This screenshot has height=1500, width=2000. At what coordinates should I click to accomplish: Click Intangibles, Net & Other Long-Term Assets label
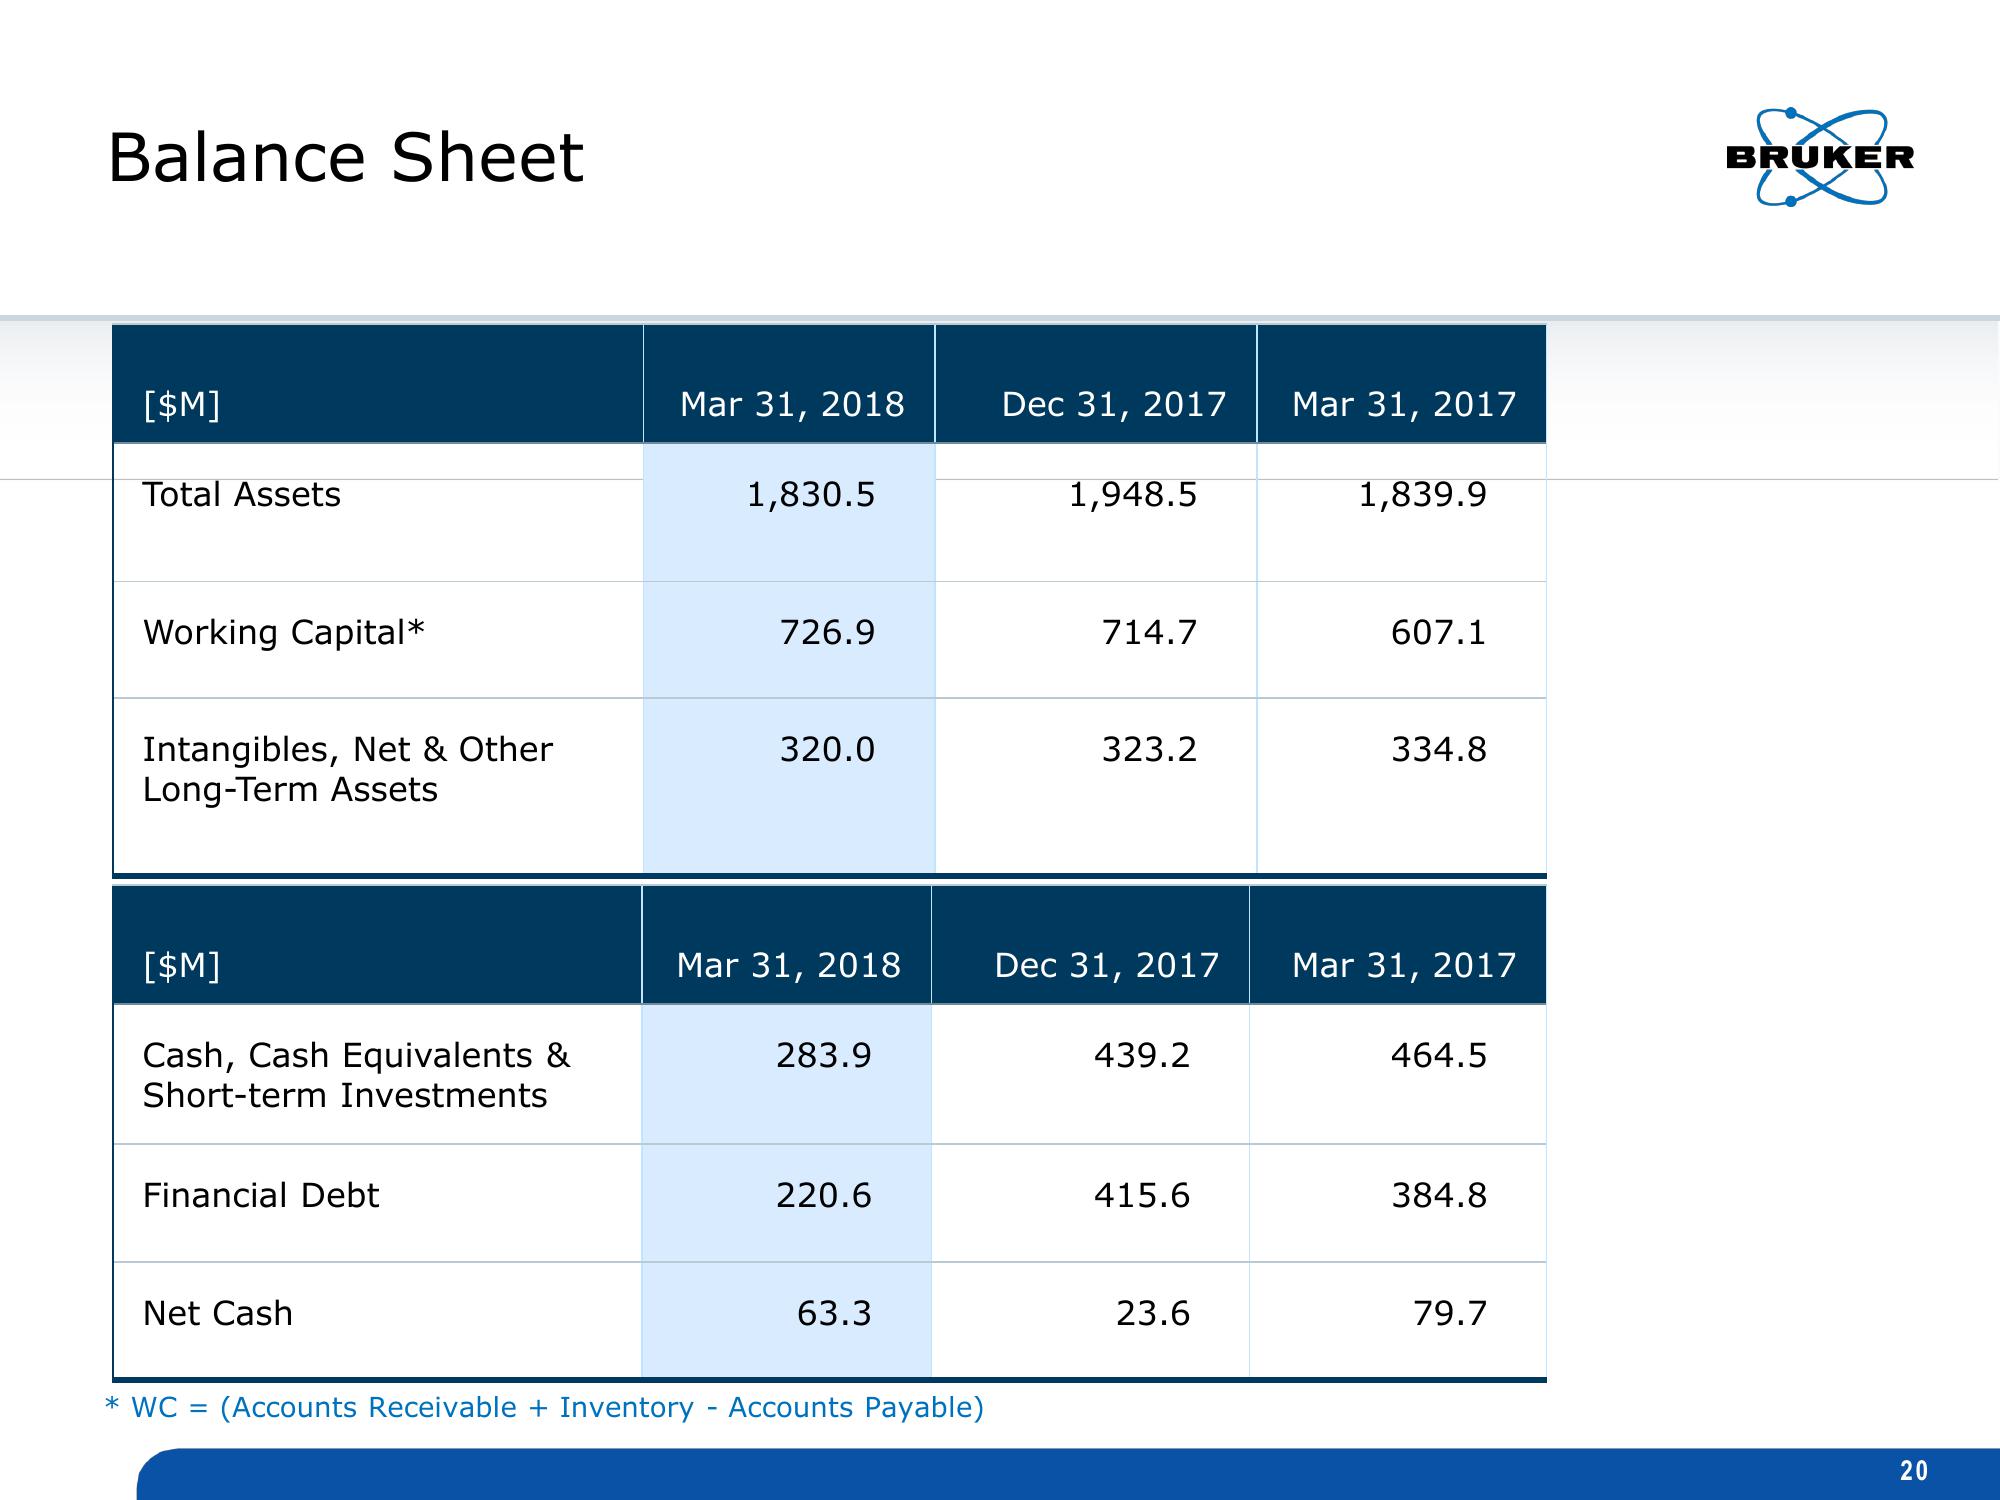point(347,769)
